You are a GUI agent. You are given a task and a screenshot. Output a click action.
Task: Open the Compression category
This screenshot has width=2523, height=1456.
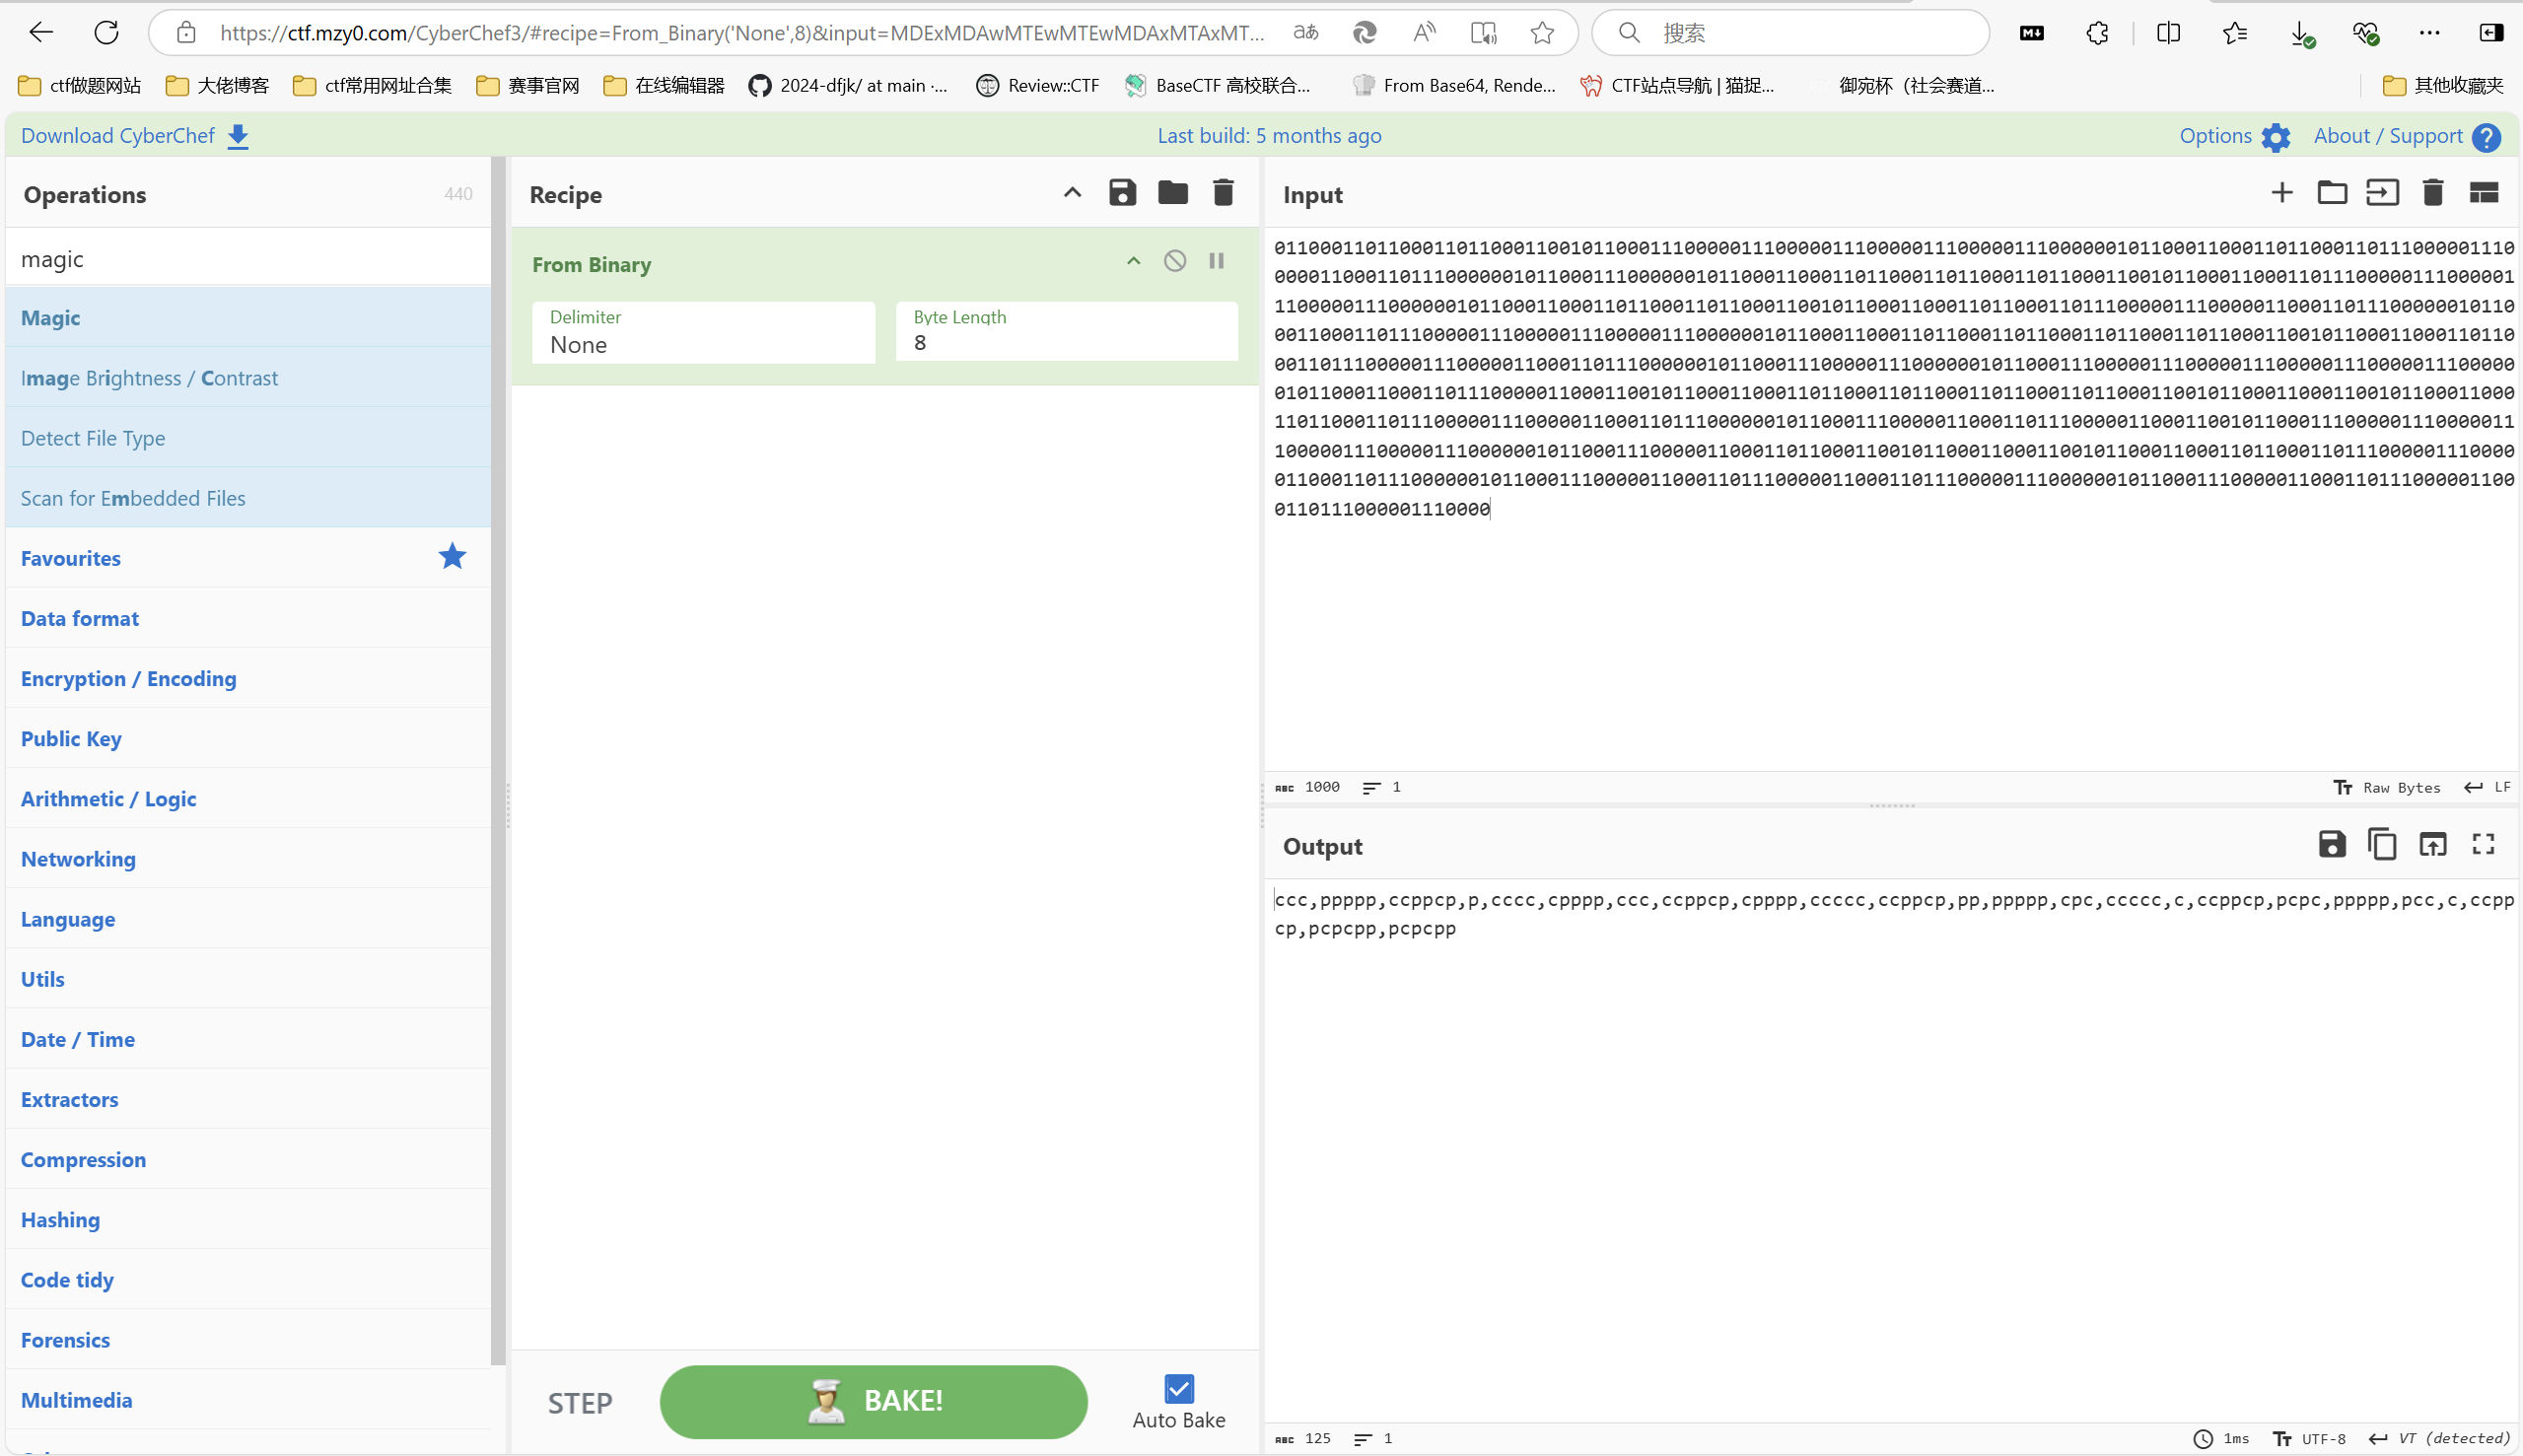tap(248, 1159)
